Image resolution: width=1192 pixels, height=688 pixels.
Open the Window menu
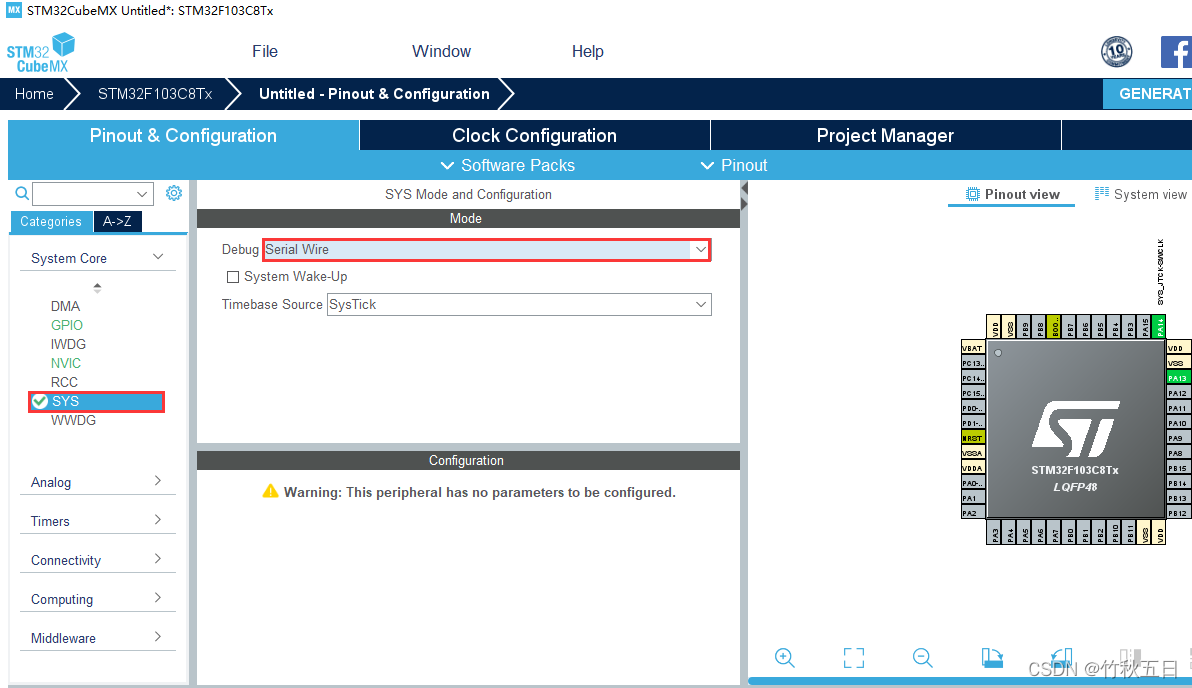442,51
